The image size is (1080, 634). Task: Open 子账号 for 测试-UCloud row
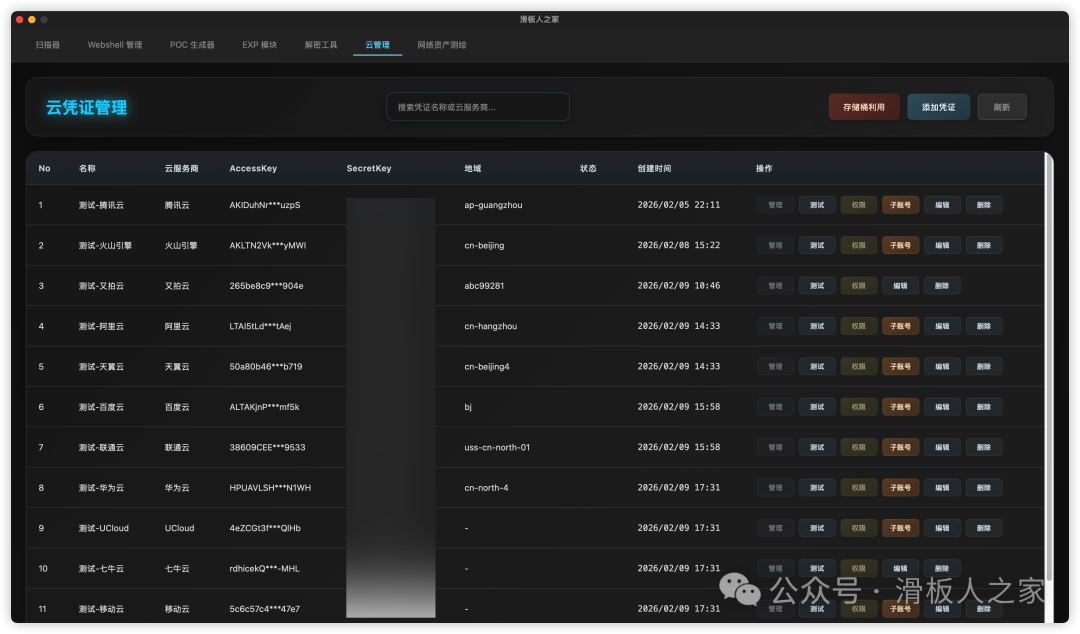[x=900, y=528]
